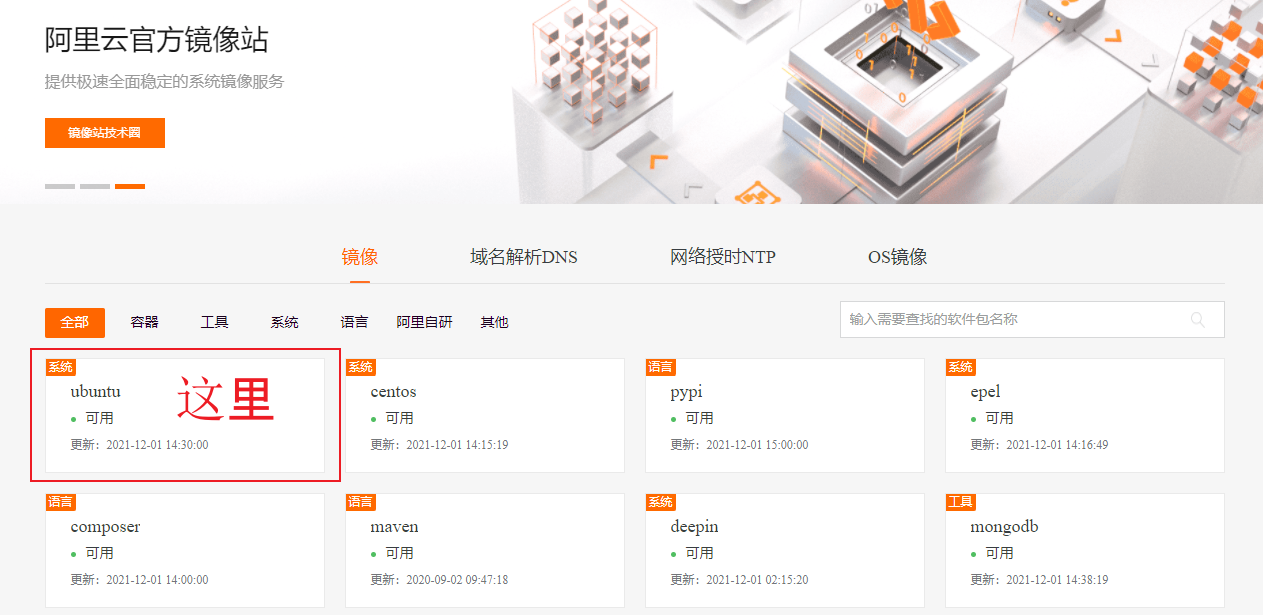Click the package search input field
Screen dimensions: 1263x615
pos(1000,319)
